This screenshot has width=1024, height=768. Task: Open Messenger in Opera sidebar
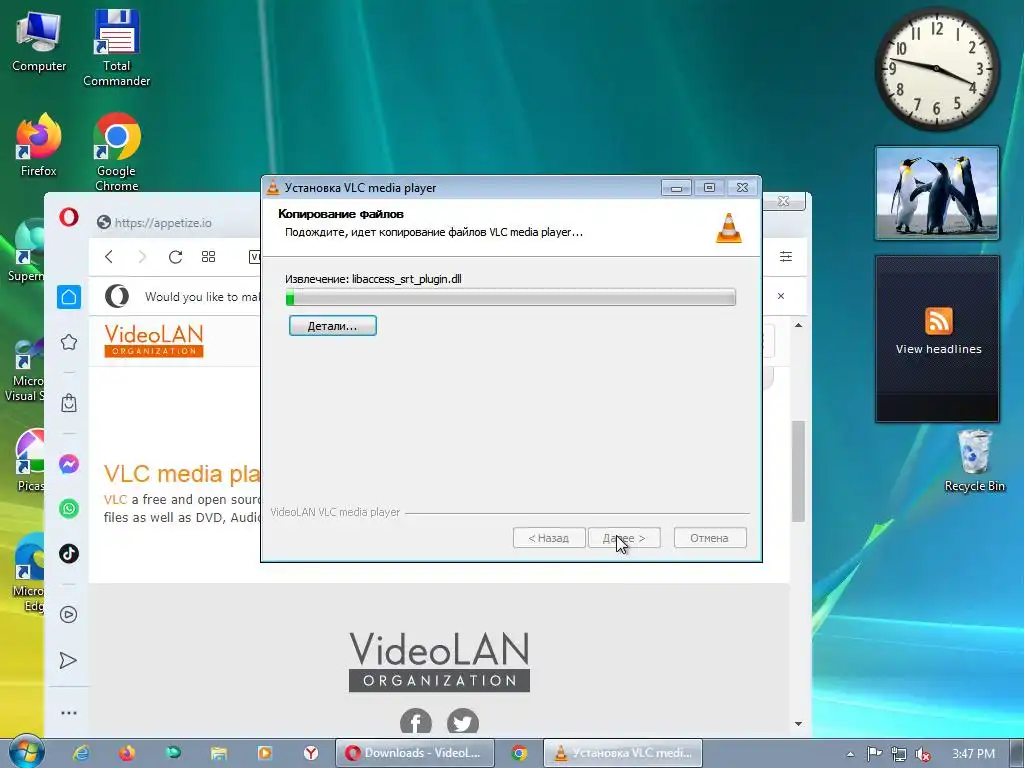coord(69,464)
